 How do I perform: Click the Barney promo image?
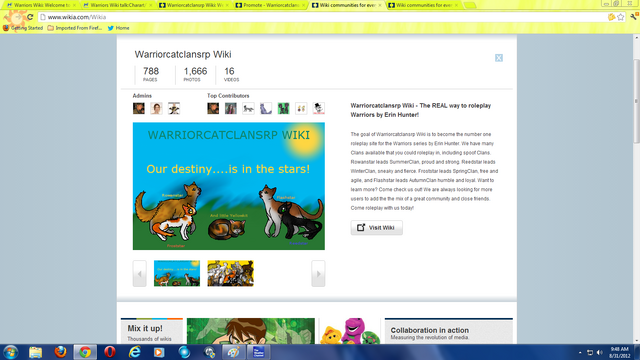pyautogui.click(x=350, y=331)
